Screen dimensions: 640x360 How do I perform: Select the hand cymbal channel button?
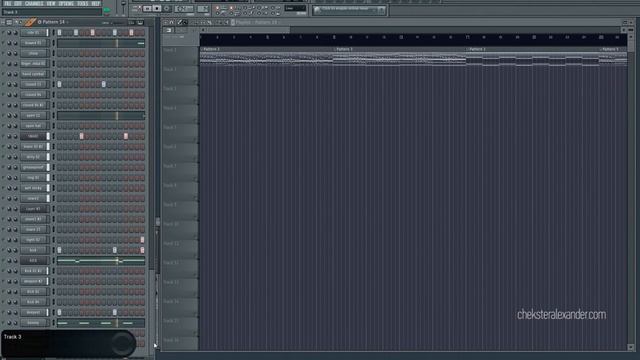coord(33,74)
